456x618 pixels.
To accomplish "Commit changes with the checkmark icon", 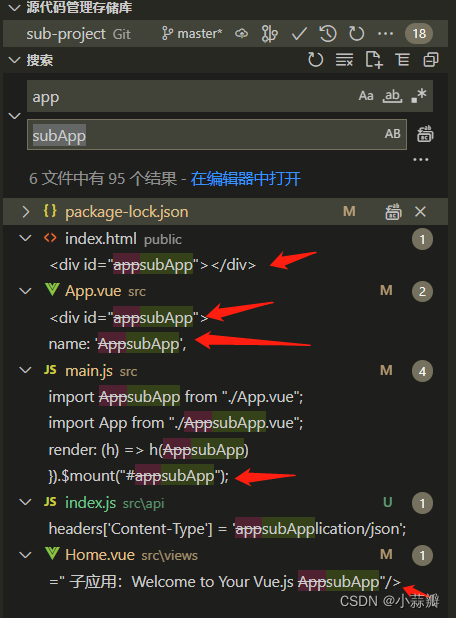I will [x=299, y=34].
